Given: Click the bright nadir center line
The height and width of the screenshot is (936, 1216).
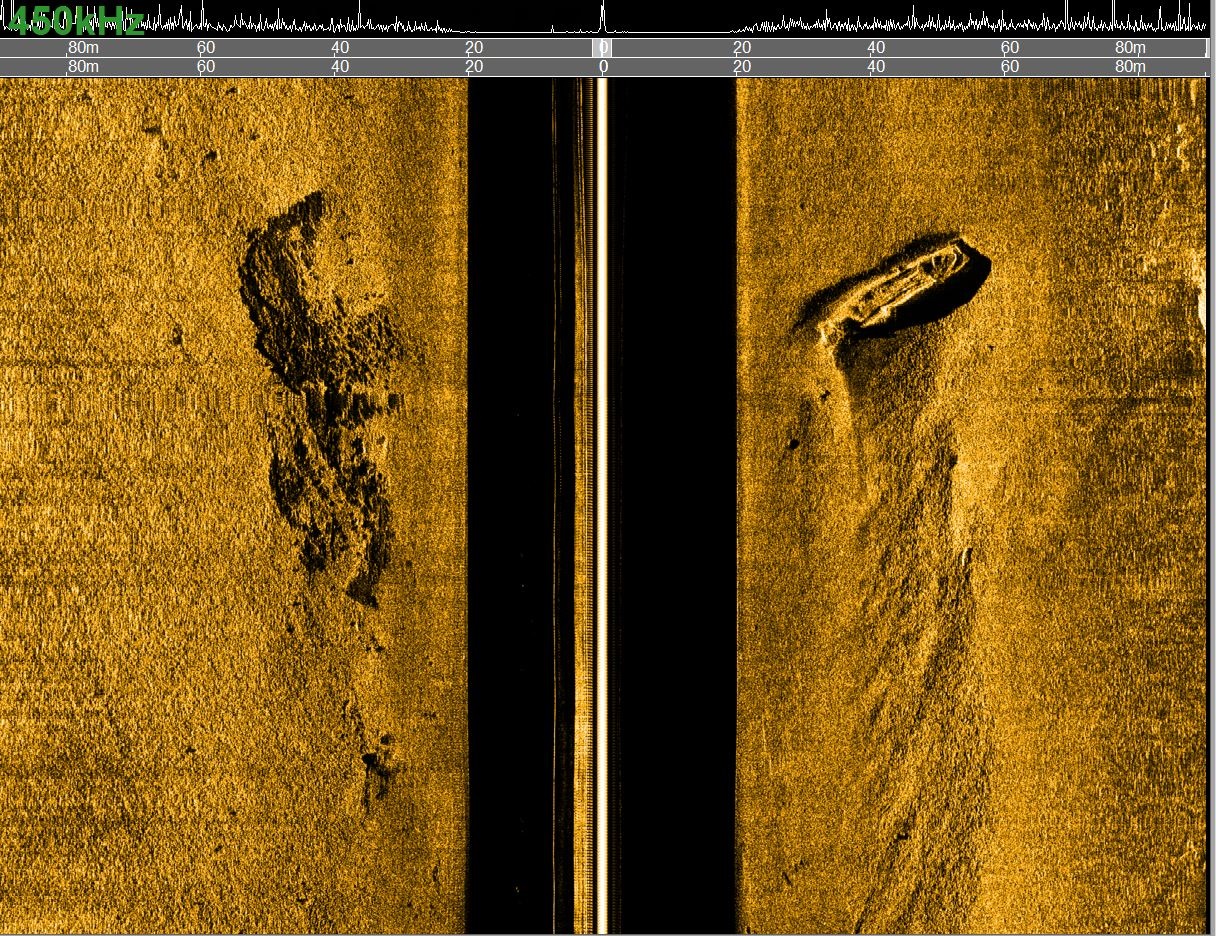Looking at the screenshot, I should click(602, 505).
